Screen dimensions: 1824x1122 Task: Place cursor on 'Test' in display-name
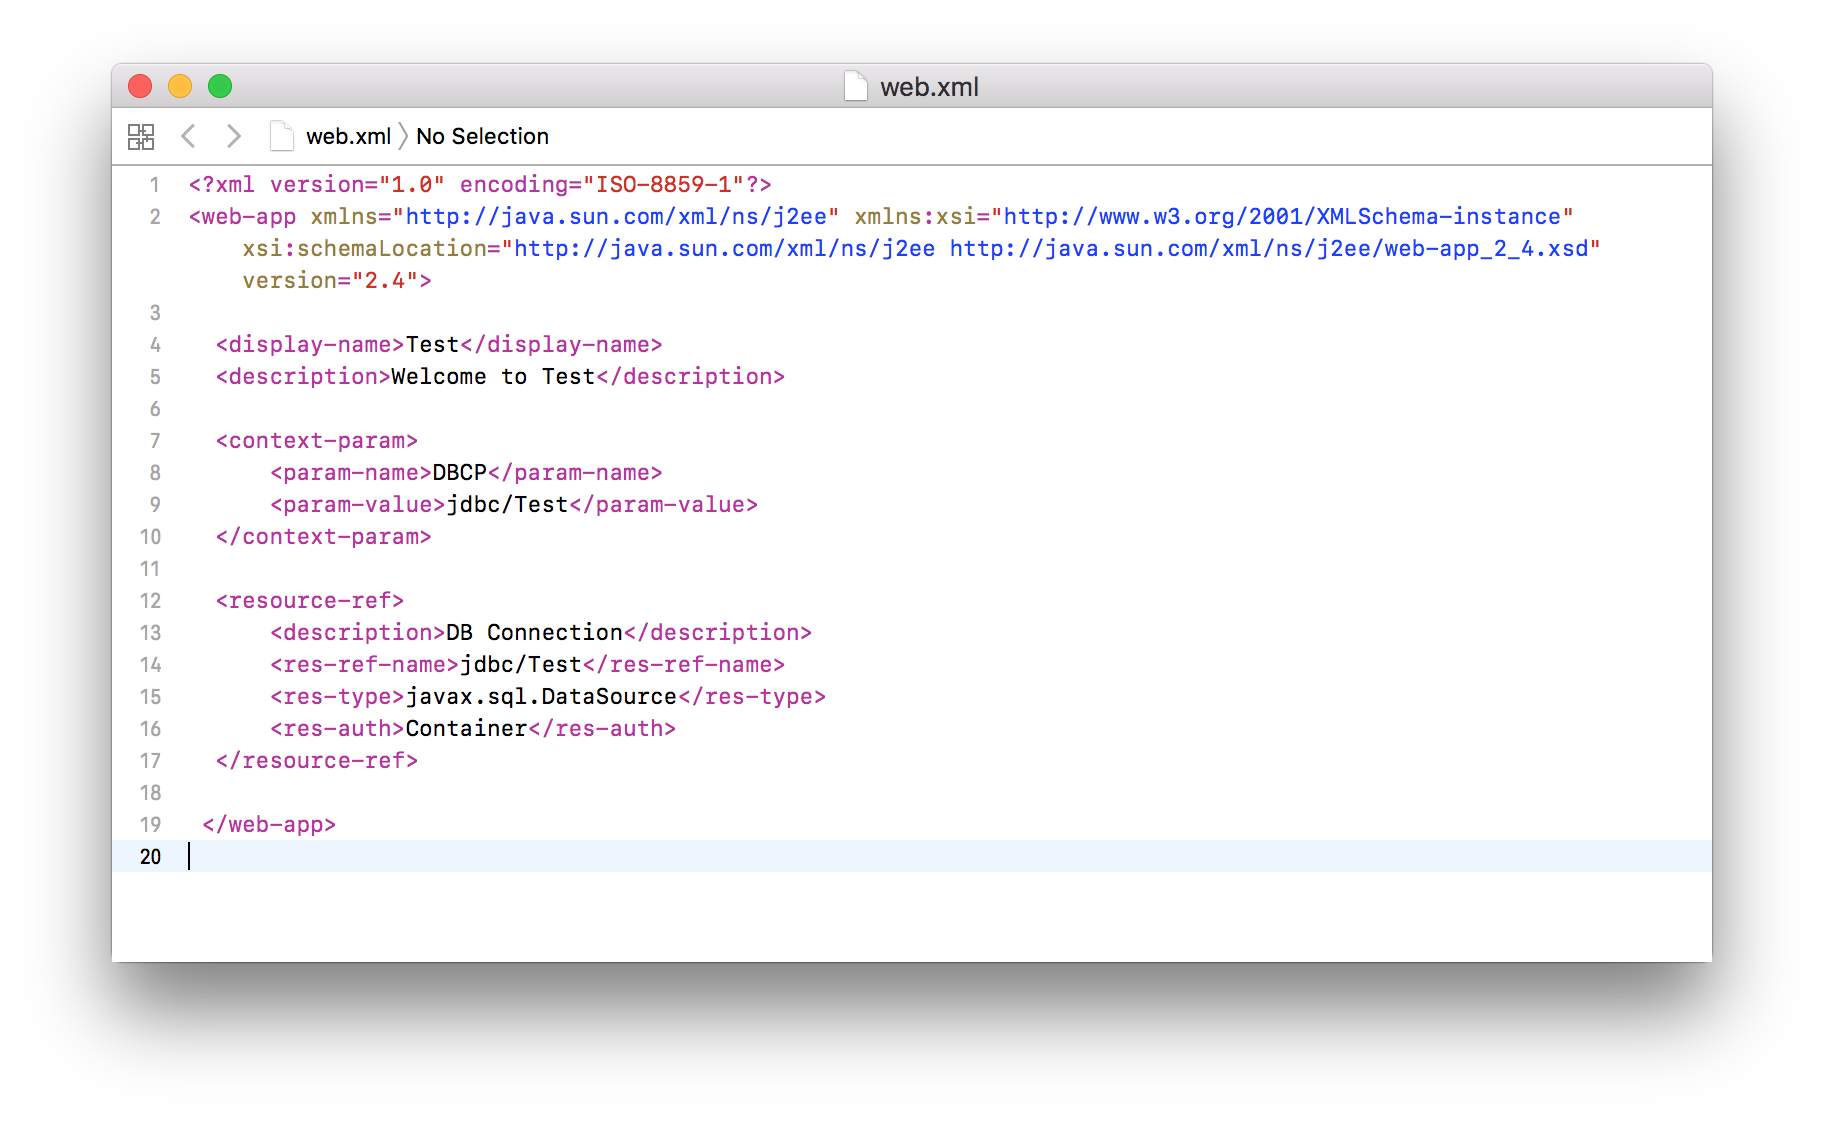432,345
